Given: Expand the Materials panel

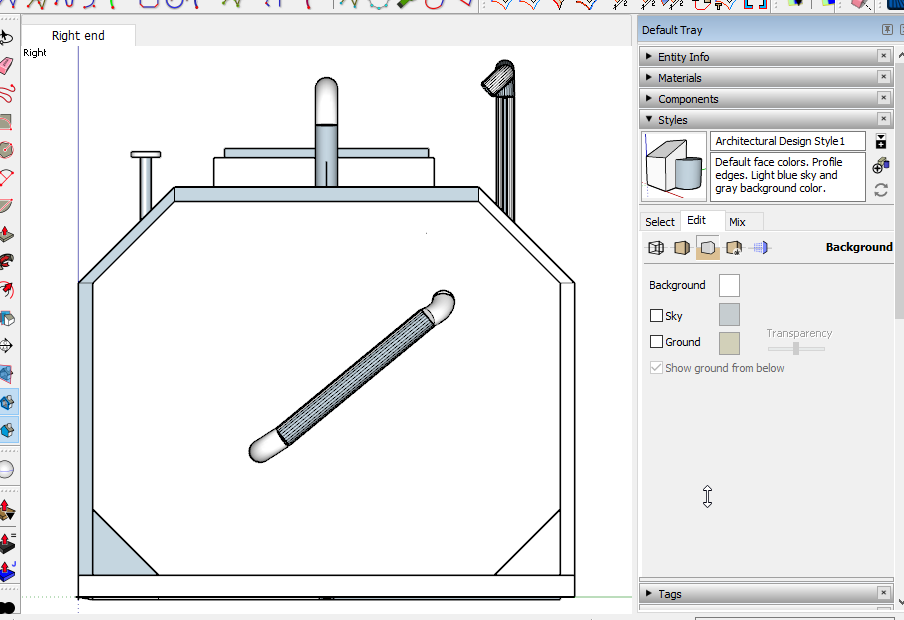Looking at the screenshot, I should click(680, 78).
